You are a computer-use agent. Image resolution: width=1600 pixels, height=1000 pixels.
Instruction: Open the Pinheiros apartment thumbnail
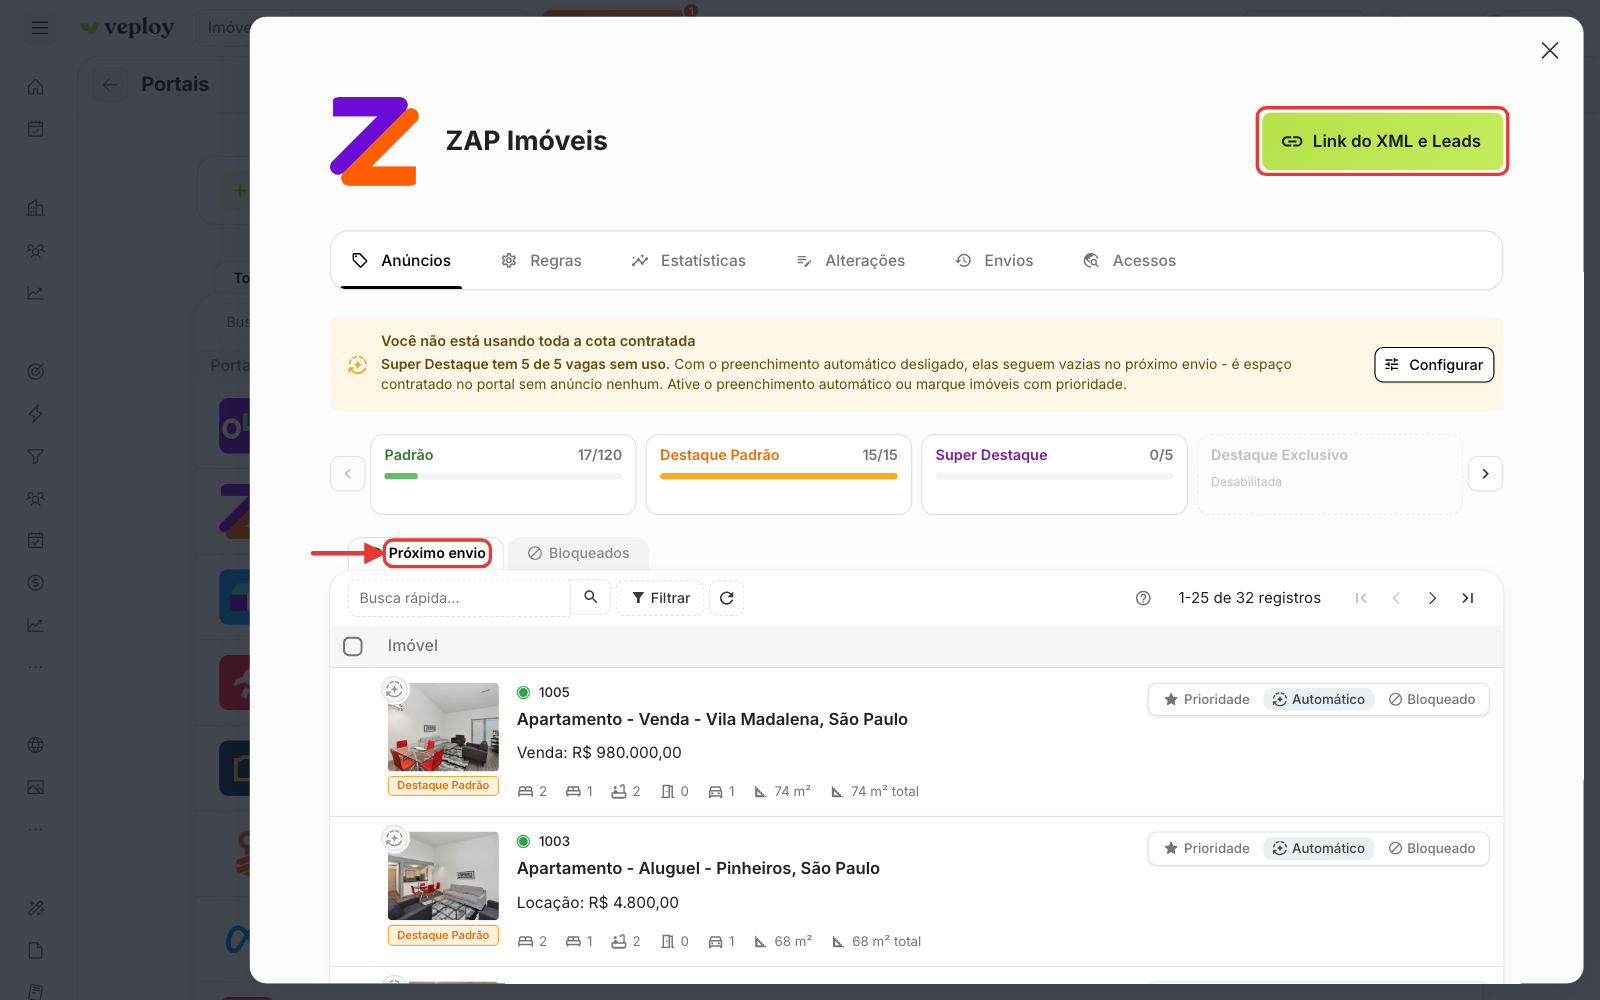(x=443, y=876)
